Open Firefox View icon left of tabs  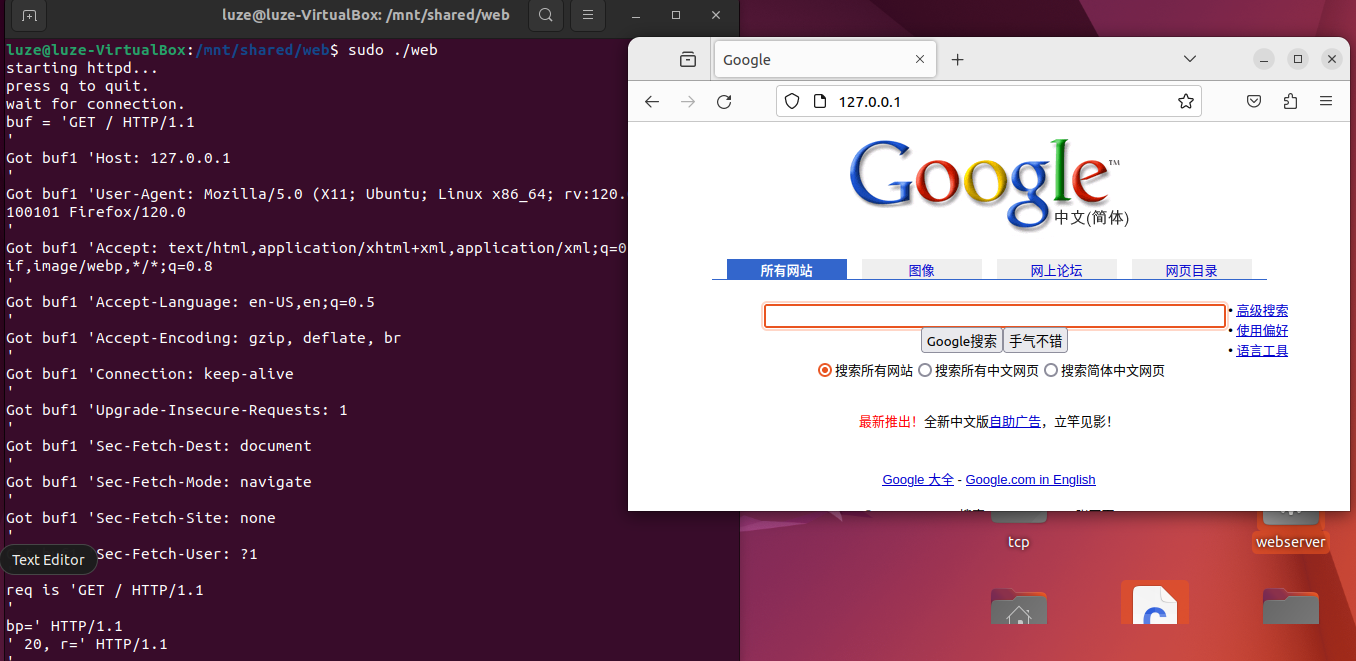(x=687, y=60)
